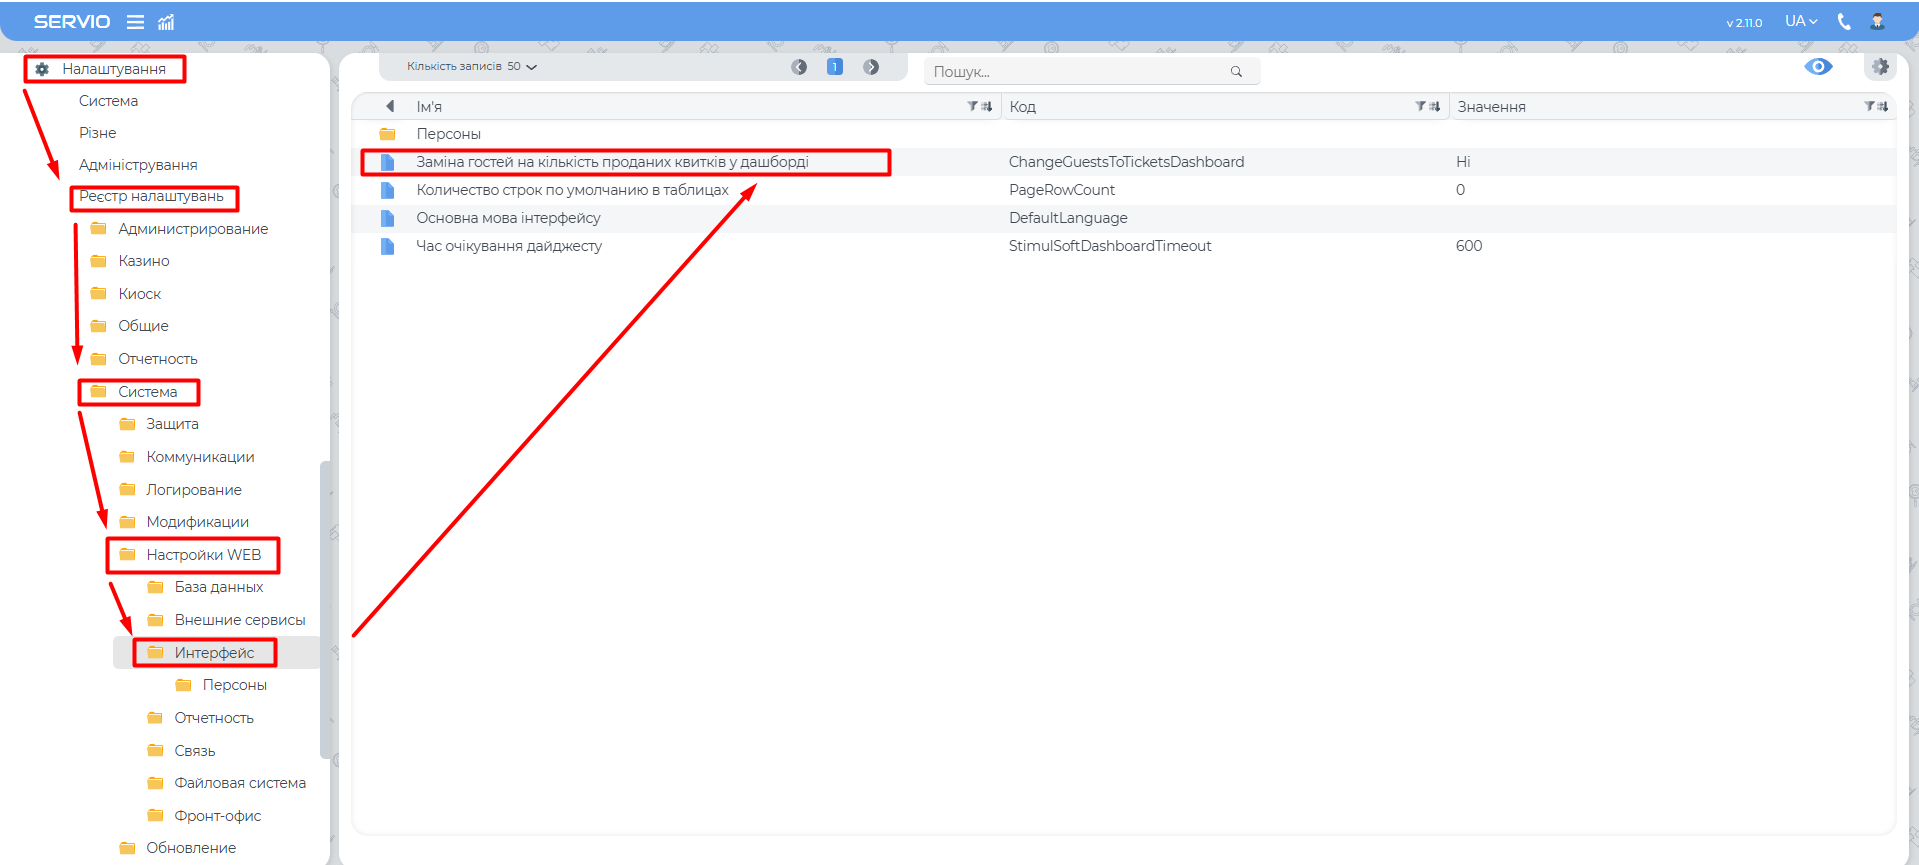
Task: Open the Кількість записів 50 dropdown
Action: coord(471,67)
